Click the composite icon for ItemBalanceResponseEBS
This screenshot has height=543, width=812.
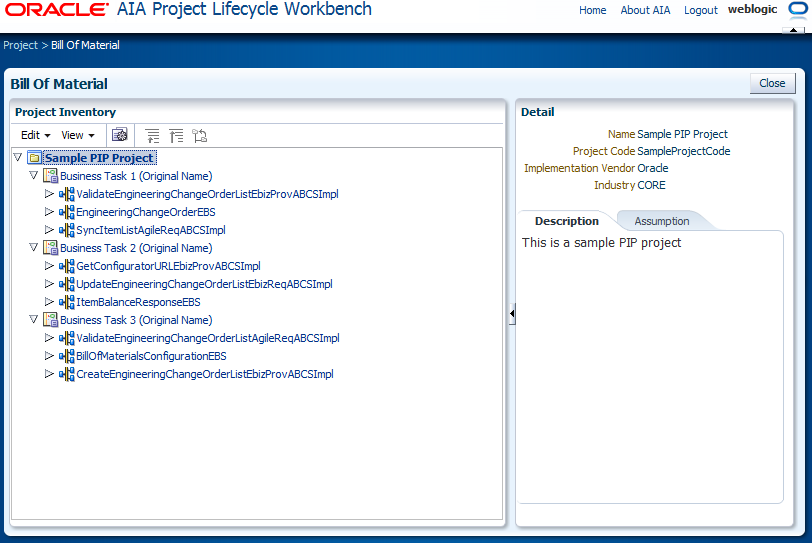(66, 302)
